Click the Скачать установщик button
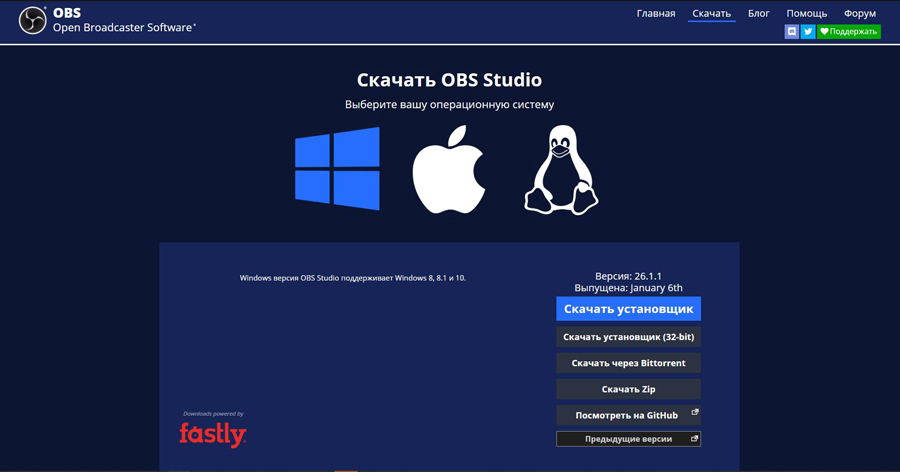 tap(628, 309)
